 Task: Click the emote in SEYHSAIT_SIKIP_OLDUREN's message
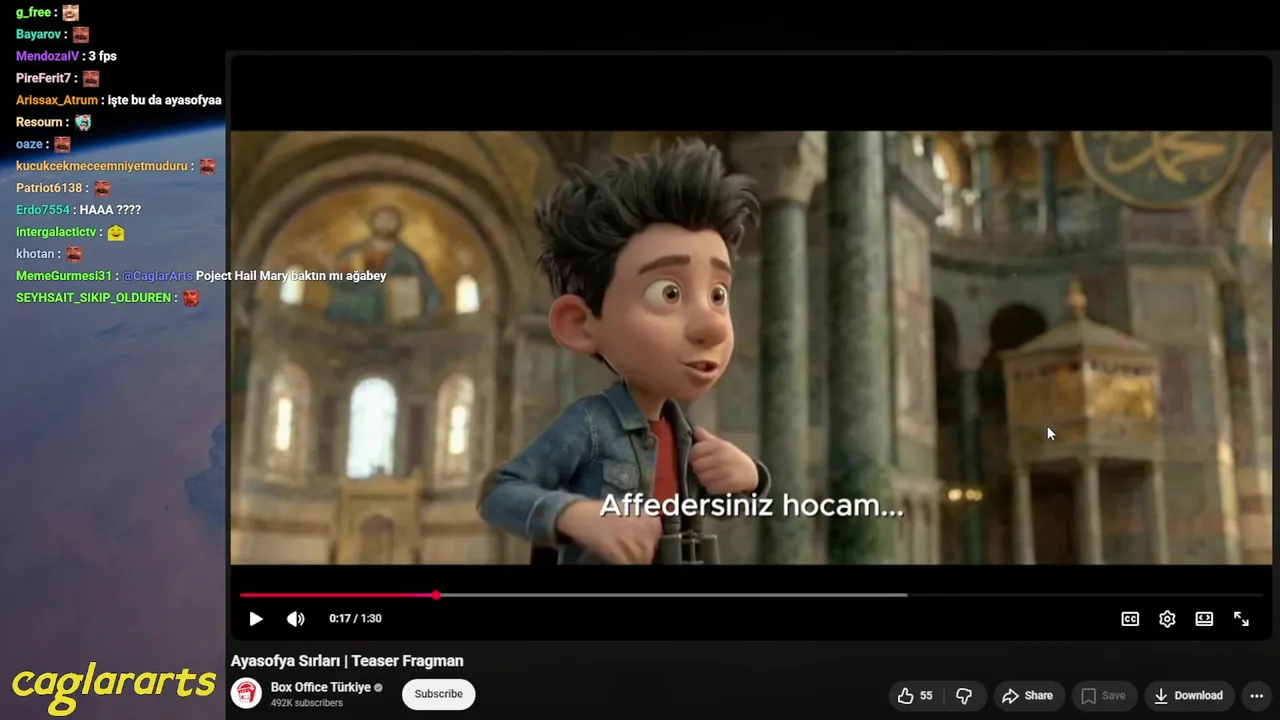click(x=191, y=299)
